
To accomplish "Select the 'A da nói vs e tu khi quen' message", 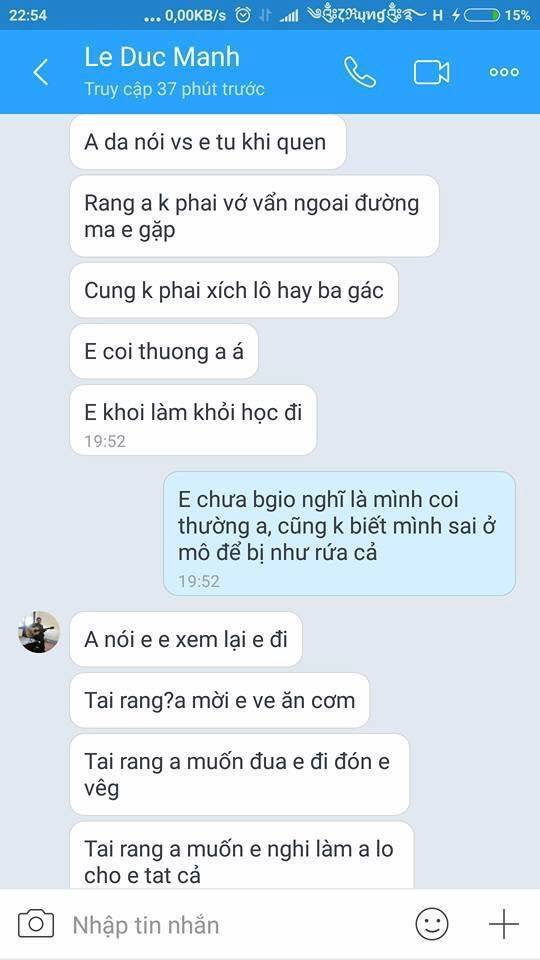I will [x=208, y=142].
